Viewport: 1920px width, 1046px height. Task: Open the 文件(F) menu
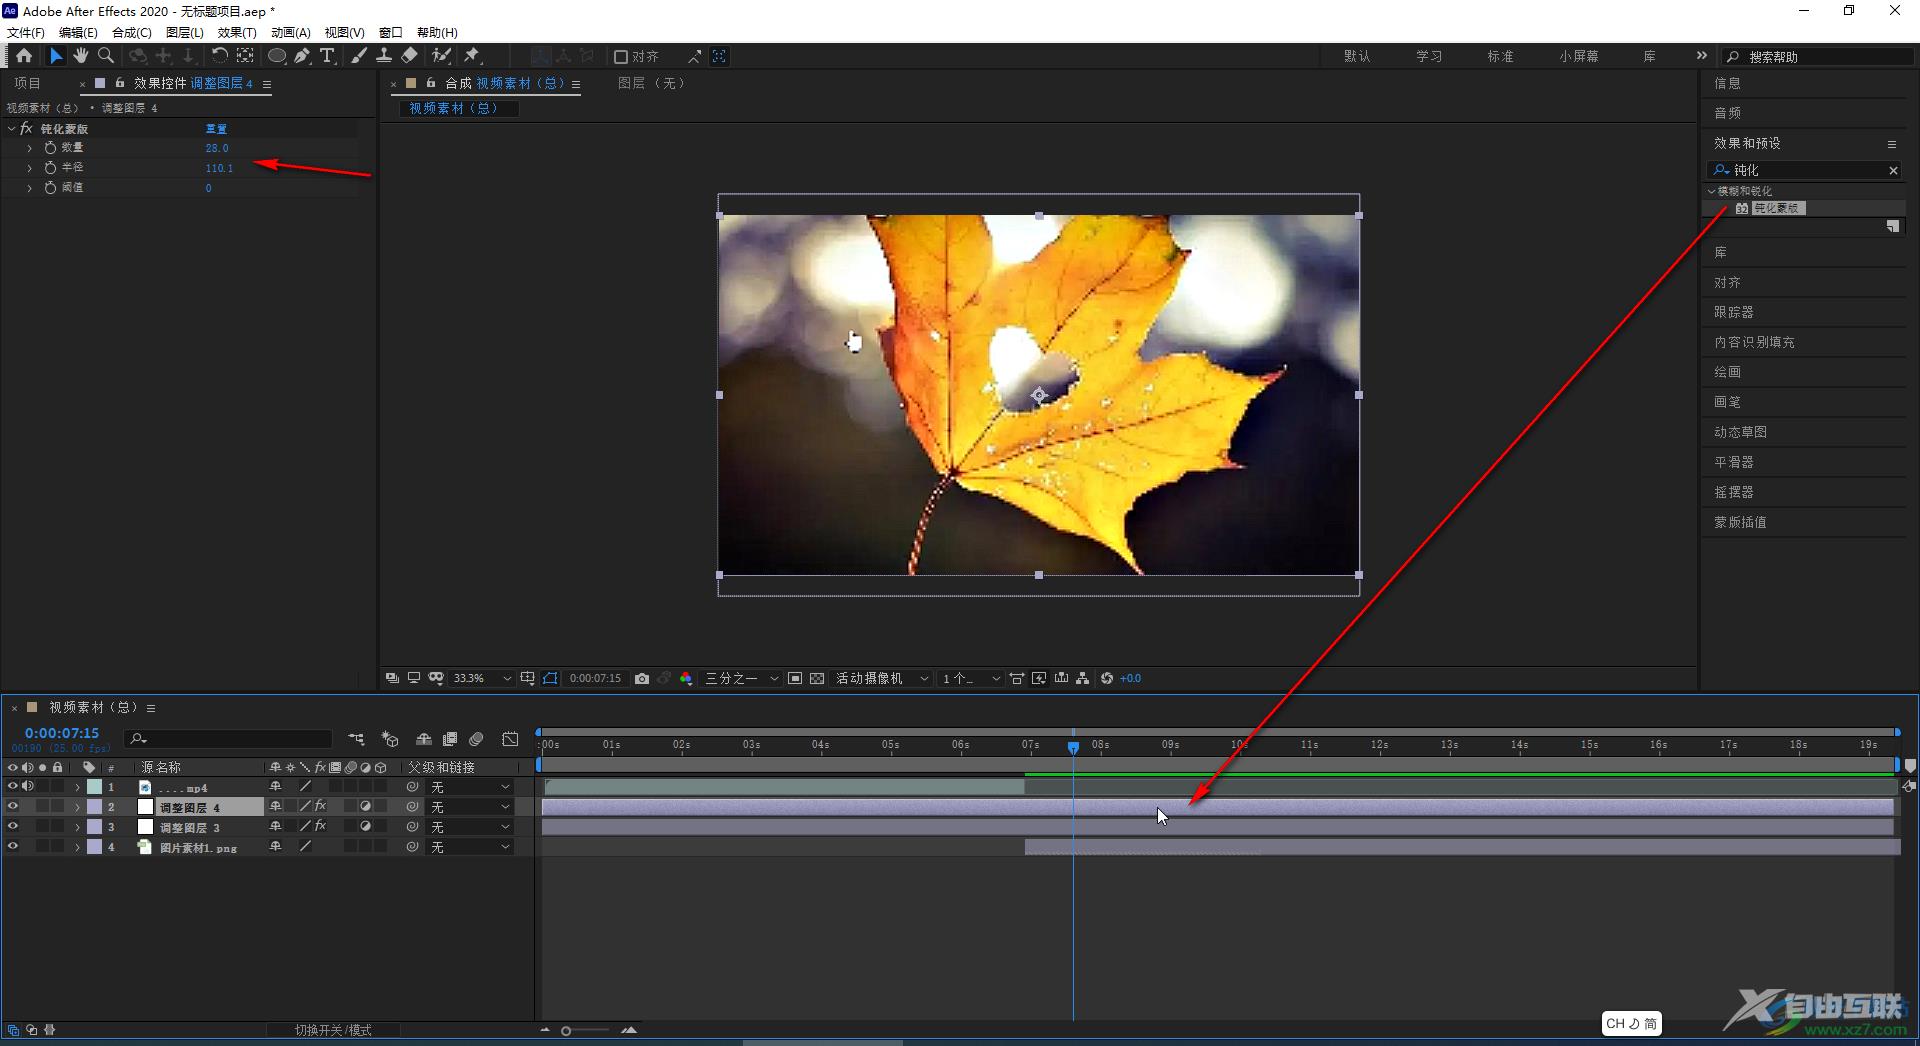tap(26, 32)
